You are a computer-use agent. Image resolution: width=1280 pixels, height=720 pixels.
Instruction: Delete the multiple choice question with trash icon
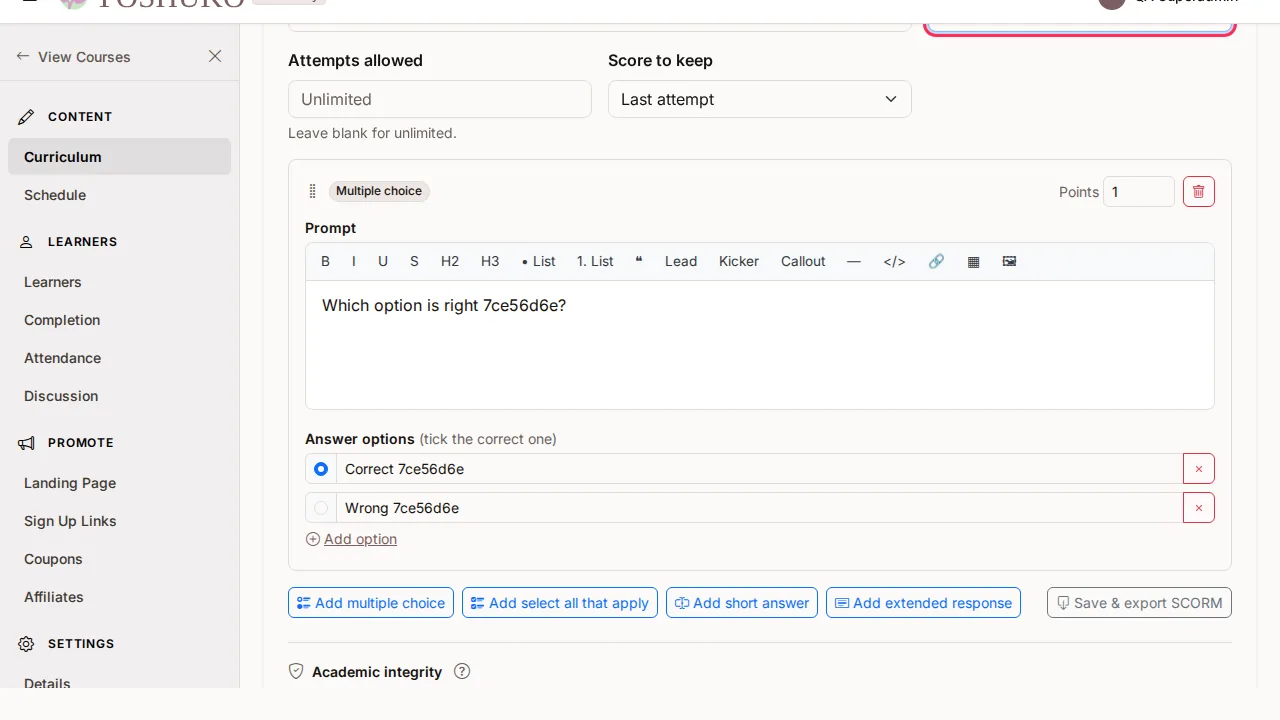point(1199,191)
